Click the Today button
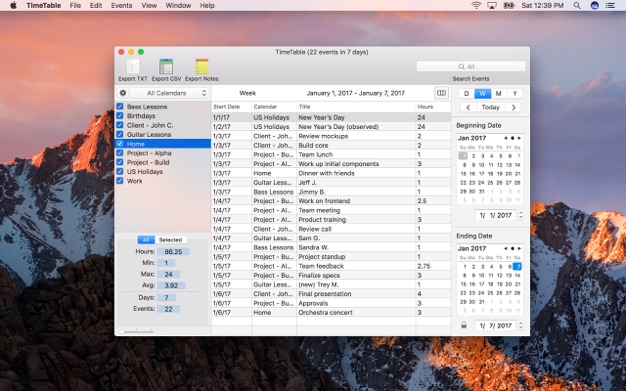626x391 pixels. coord(491,107)
